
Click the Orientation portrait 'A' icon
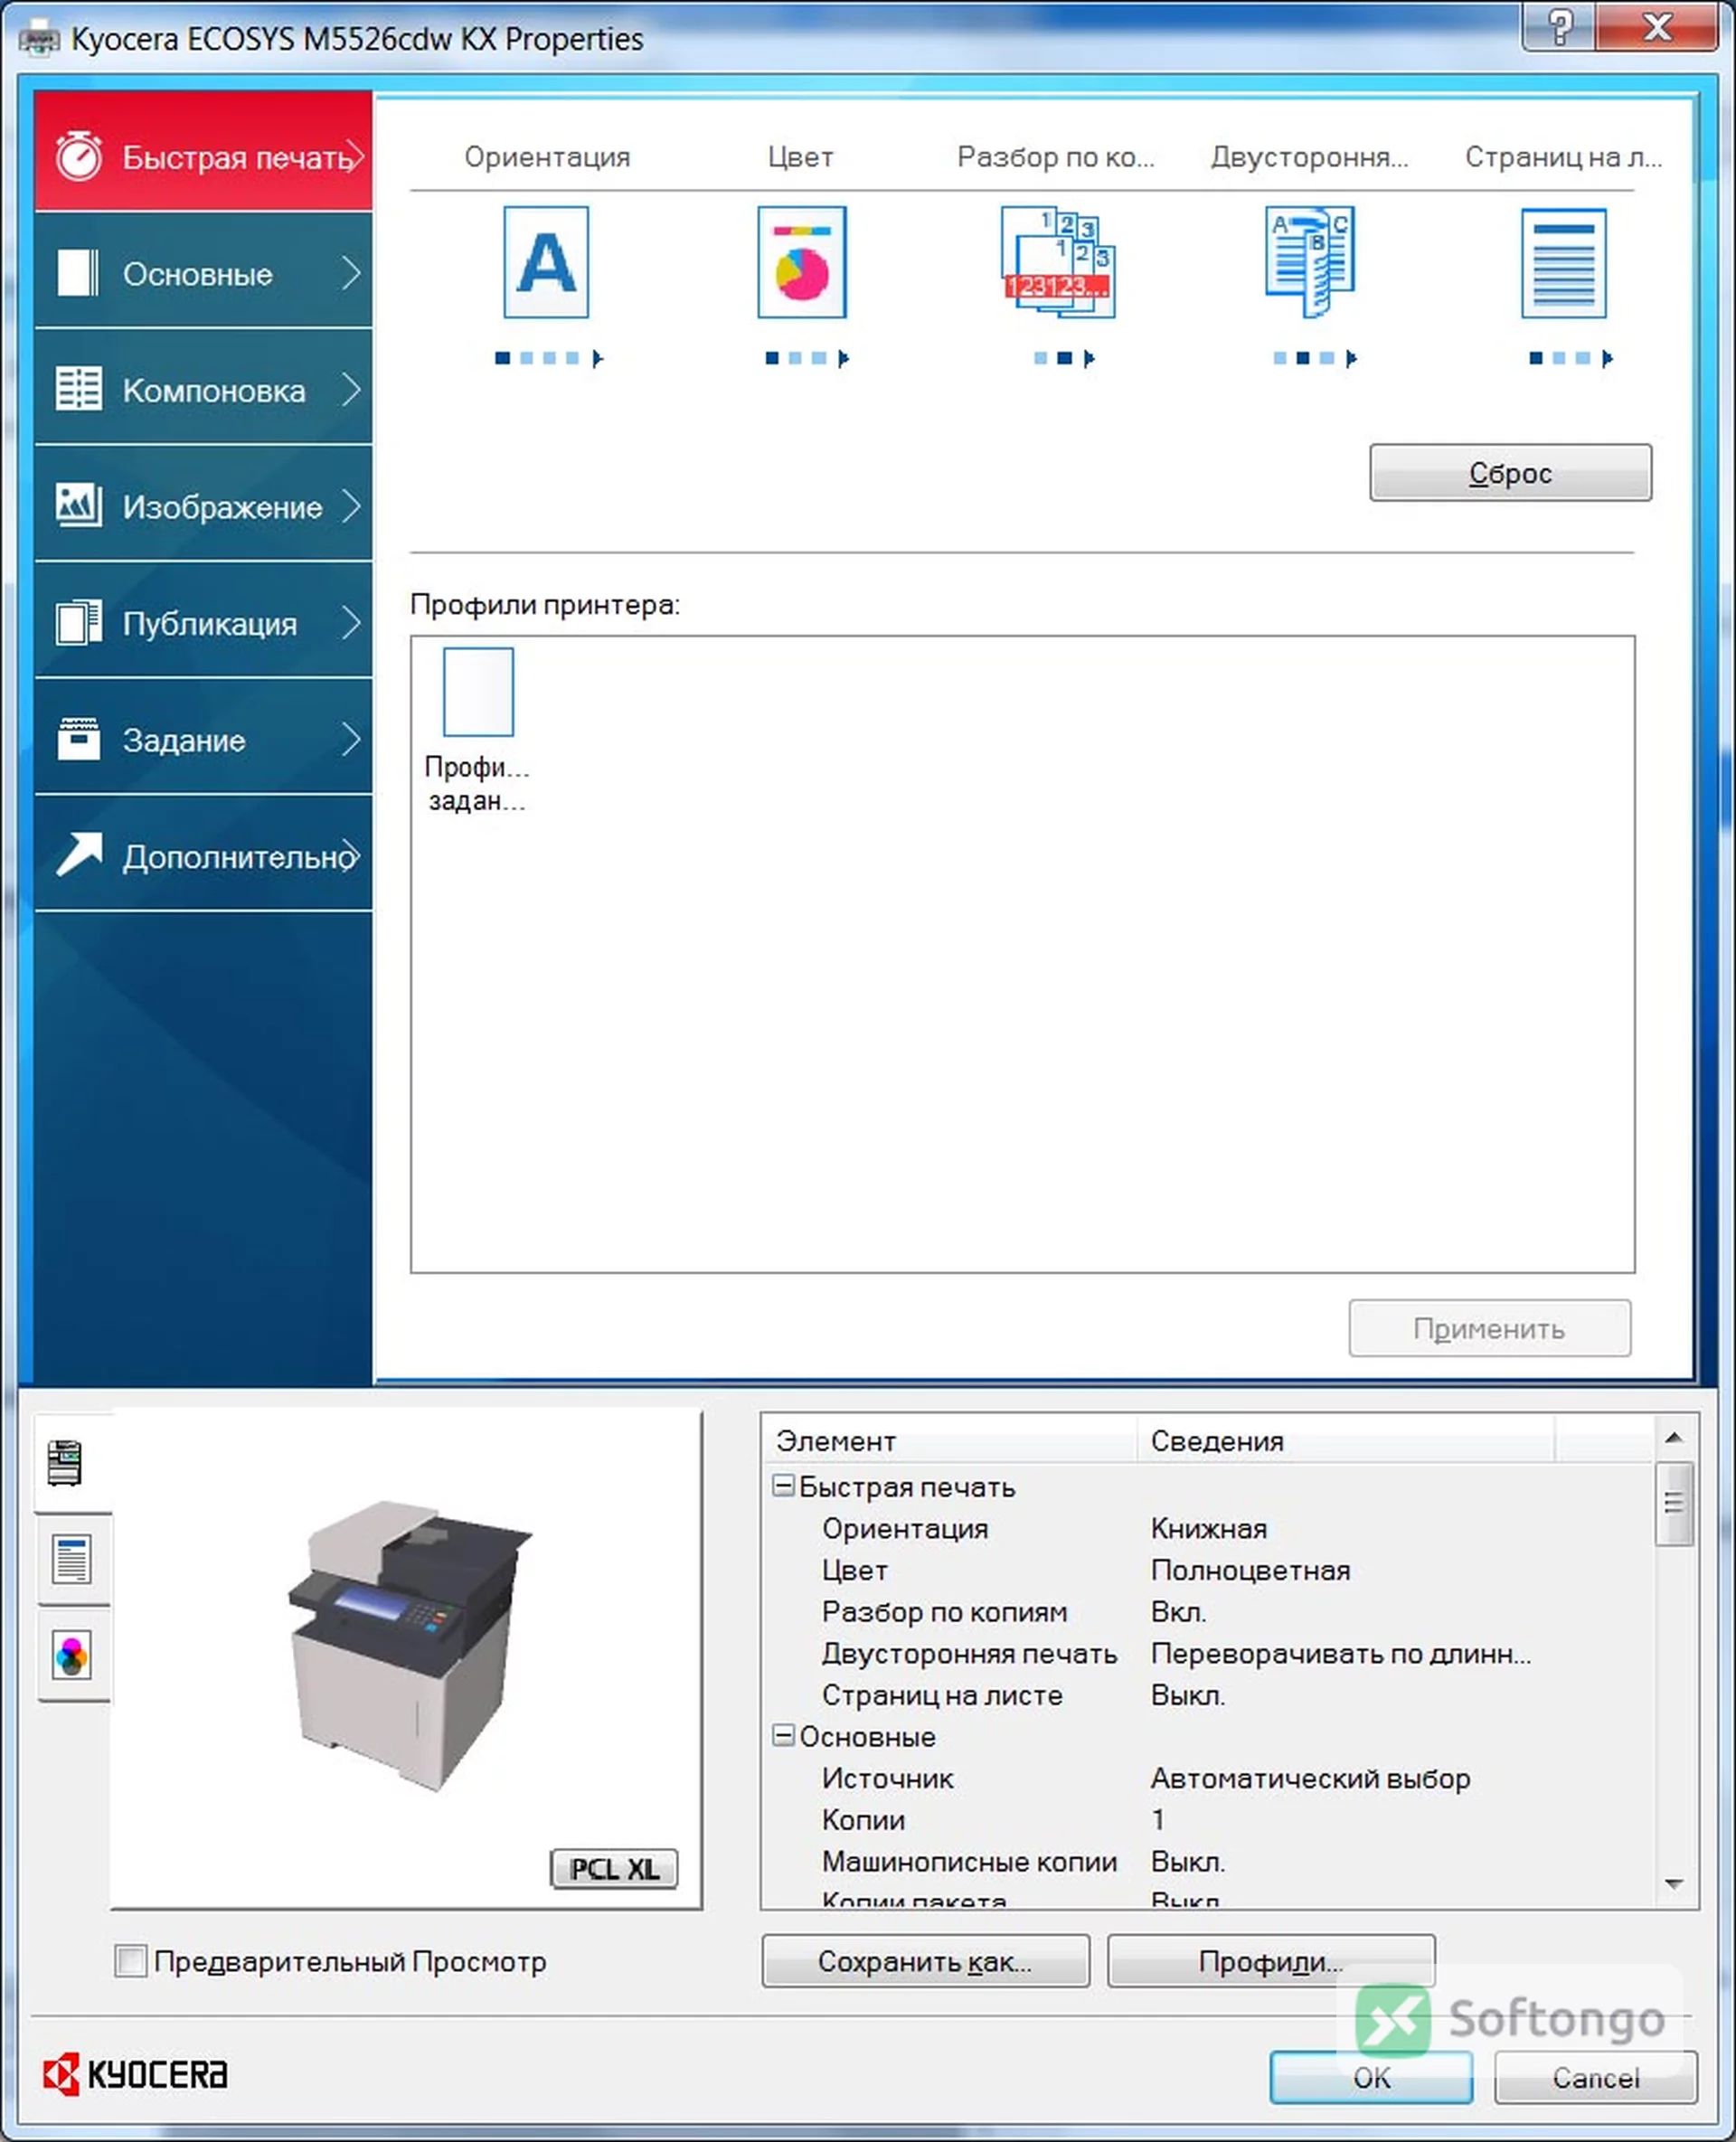[546, 262]
